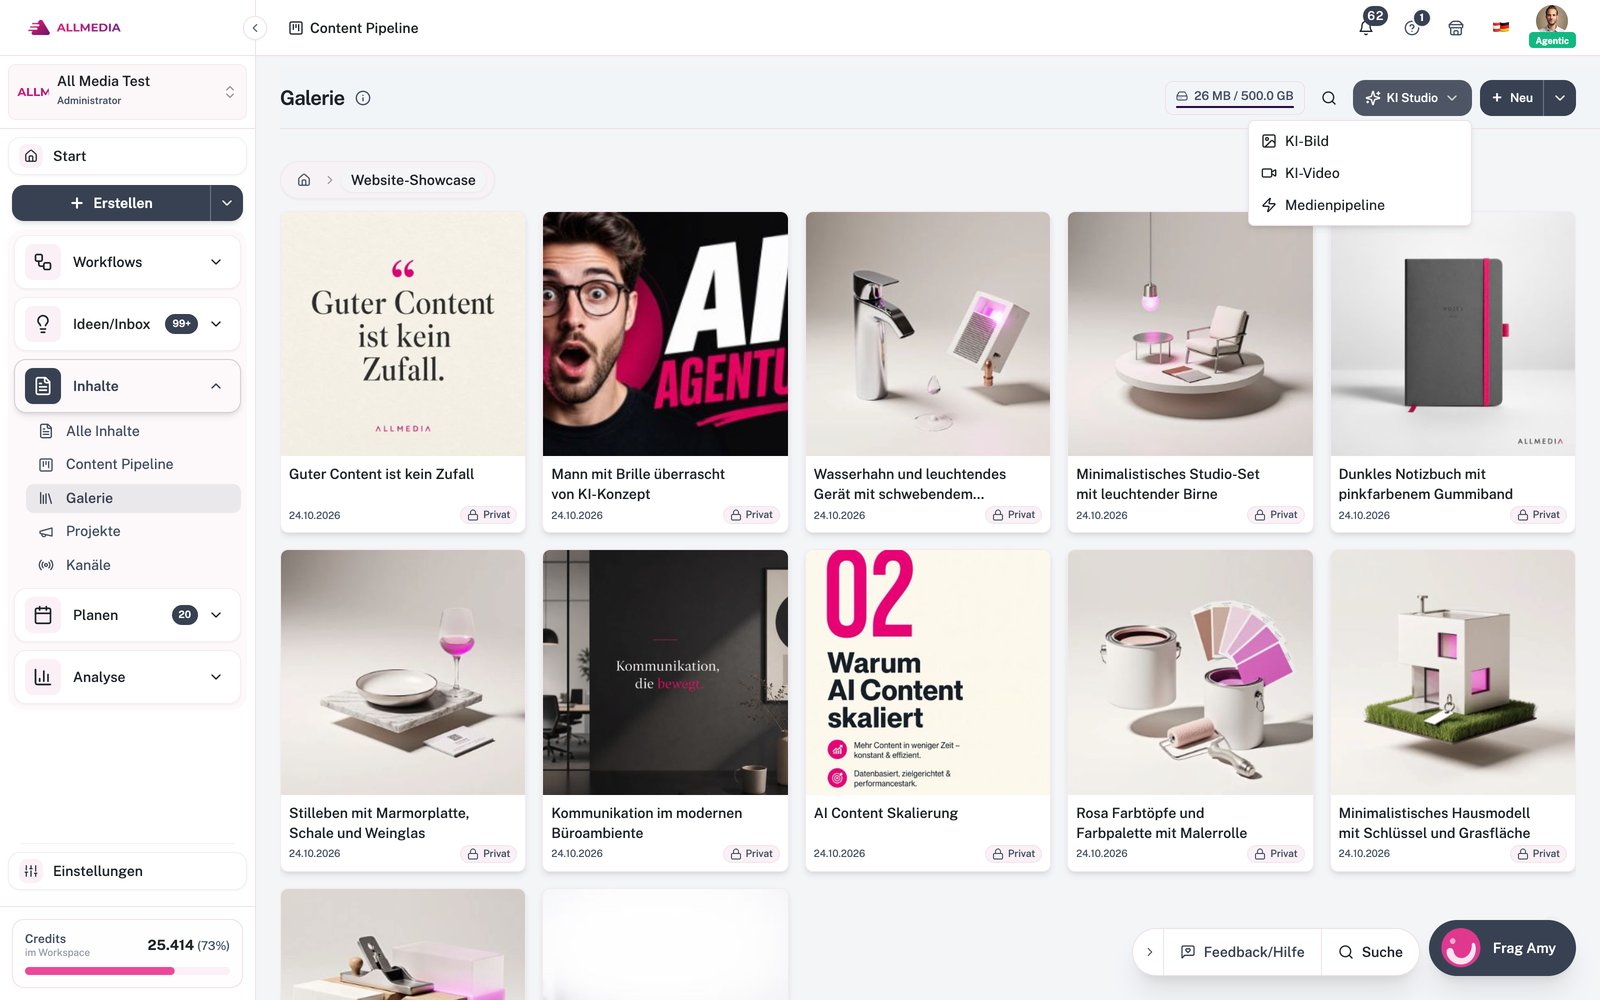The image size is (1600, 1000).
Task: Open the All Media Test workspace switcher
Action: click(127, 92)
